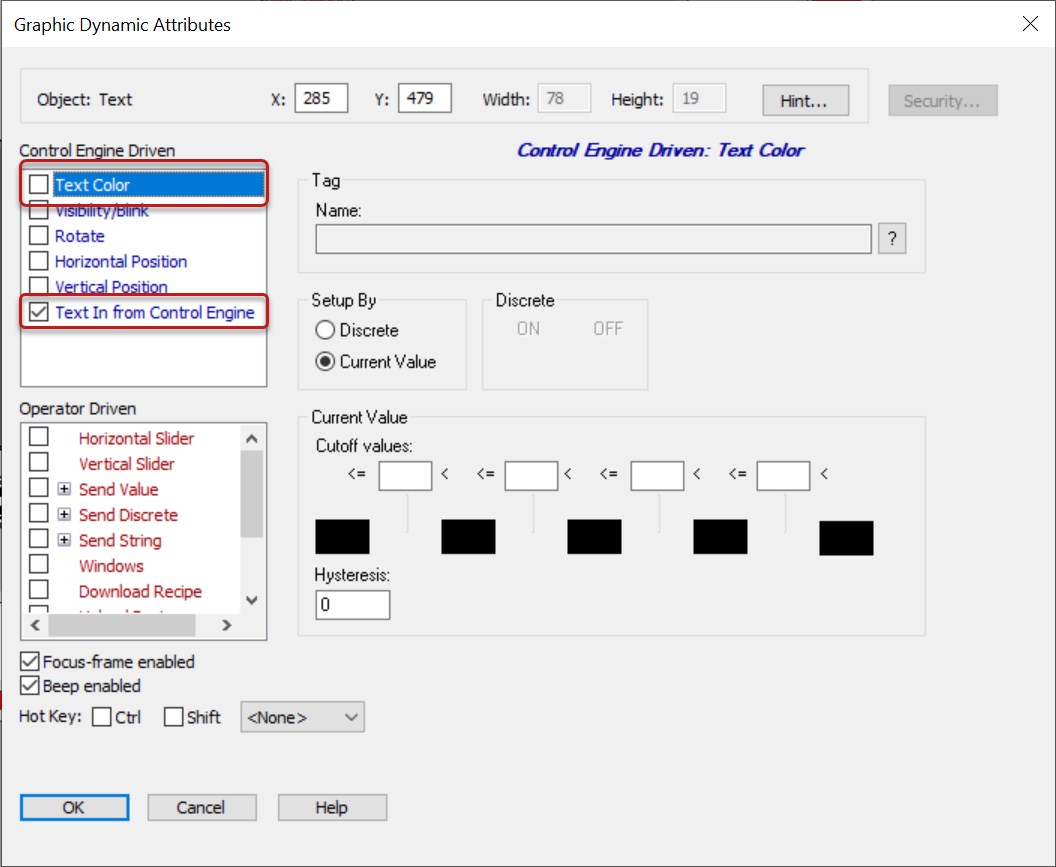Choose the Current Value radio option
Screen dimensions: 1056x867
[325, 362]
